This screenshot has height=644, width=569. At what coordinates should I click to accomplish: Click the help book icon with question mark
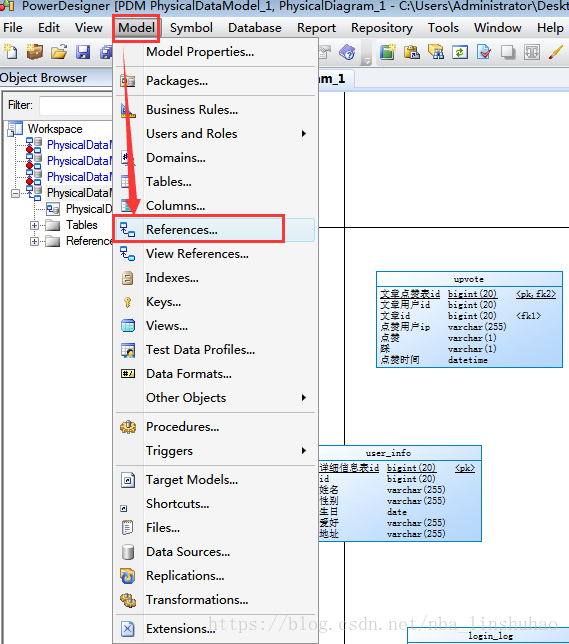click(x=348, y=52)
